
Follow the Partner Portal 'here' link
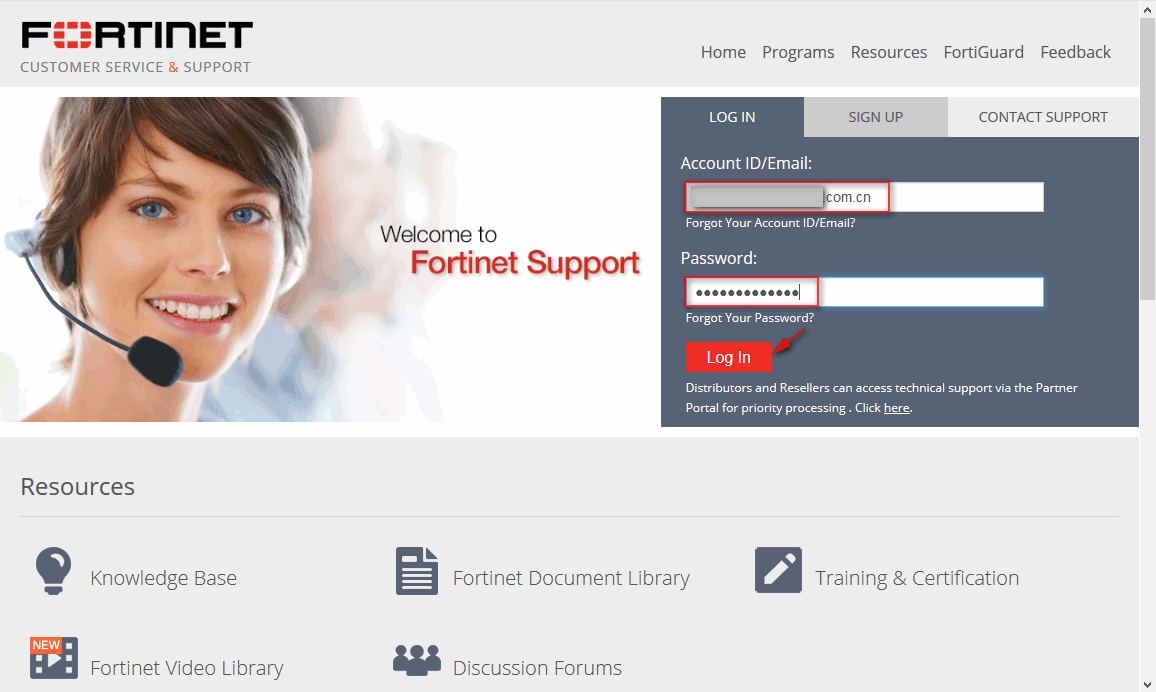pos(896,408)
